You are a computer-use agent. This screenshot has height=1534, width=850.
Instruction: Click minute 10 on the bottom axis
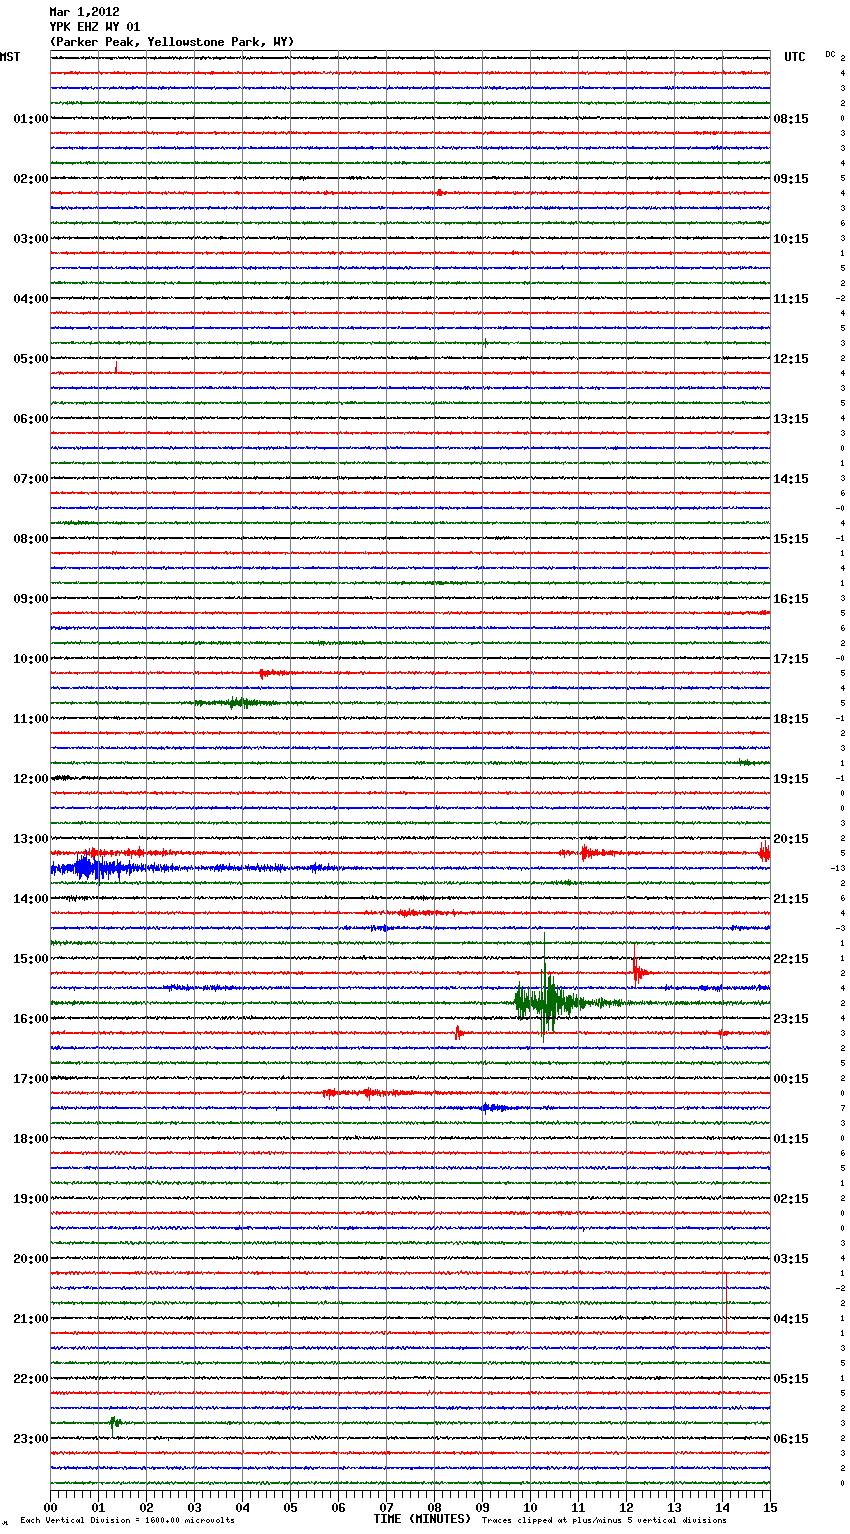[x=530, y=1507]
